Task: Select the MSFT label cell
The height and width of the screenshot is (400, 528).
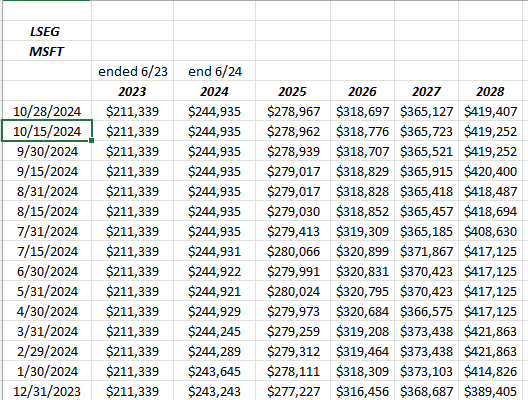Action: point(47,51)
